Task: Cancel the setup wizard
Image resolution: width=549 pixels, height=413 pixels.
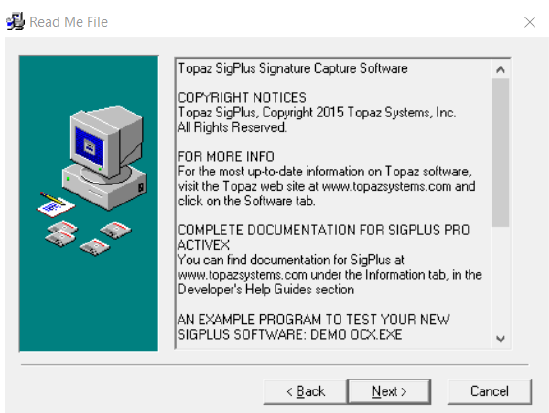Action: pos(489,391)
